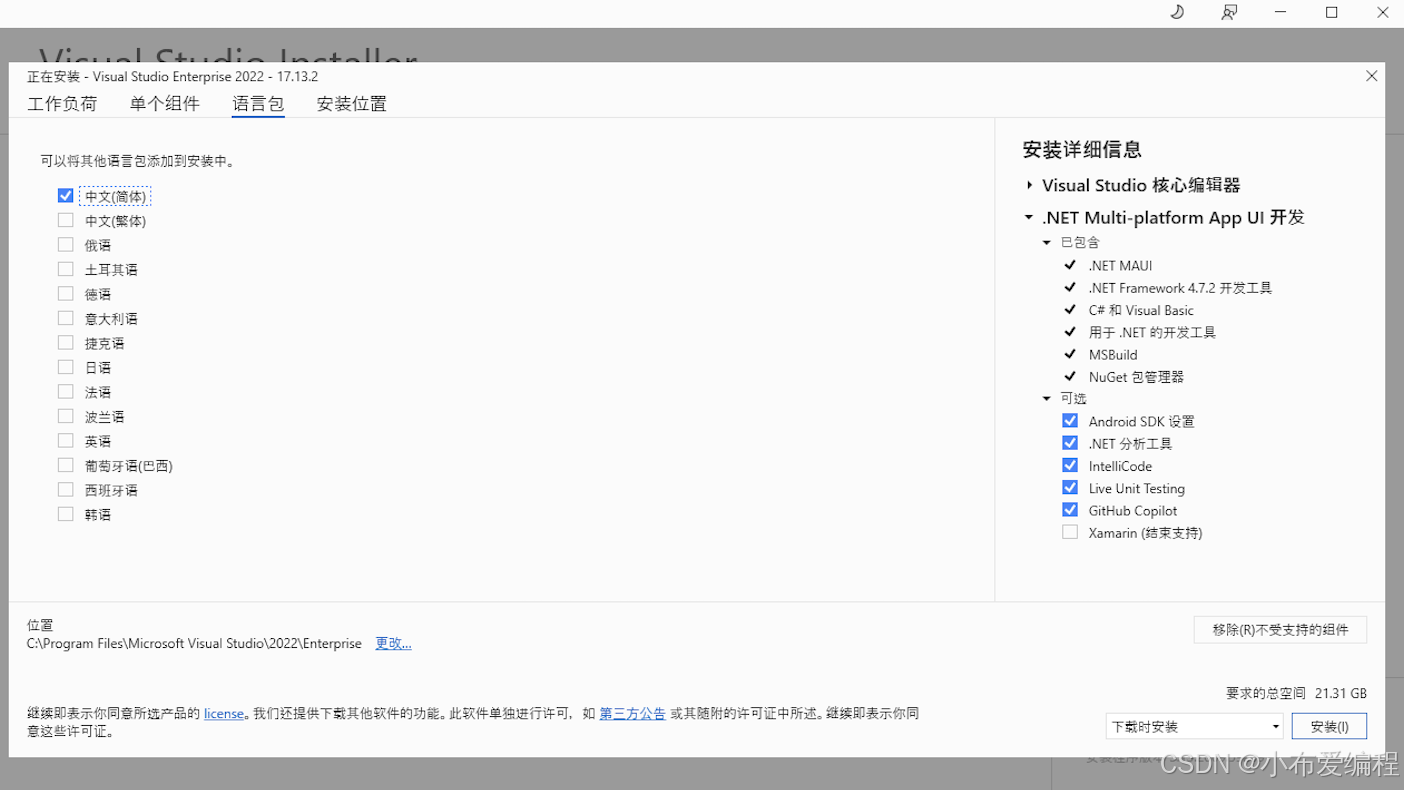Enable the 俄语 language pack

[x=66, y=245]
